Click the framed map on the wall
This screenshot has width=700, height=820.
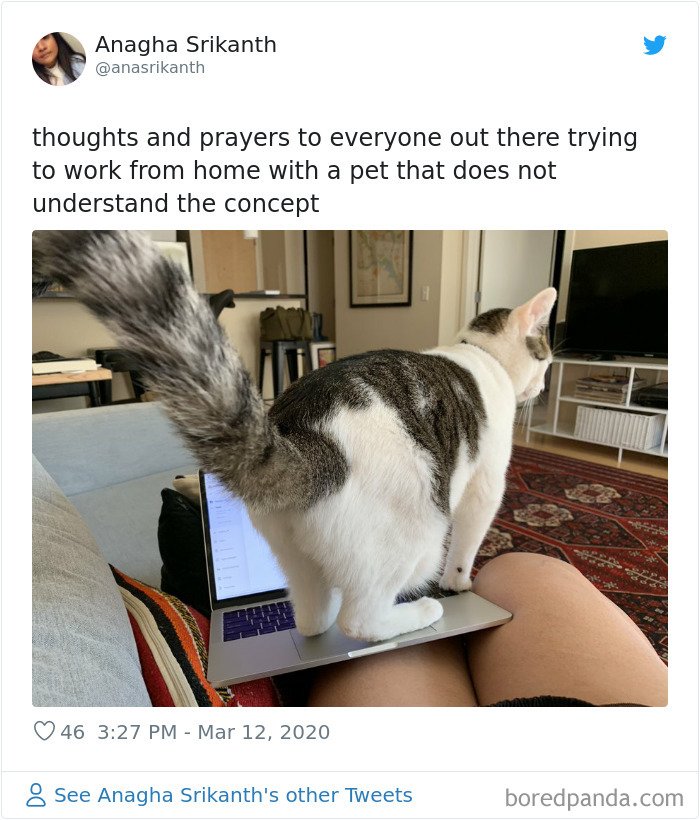[x=381, y=268]
